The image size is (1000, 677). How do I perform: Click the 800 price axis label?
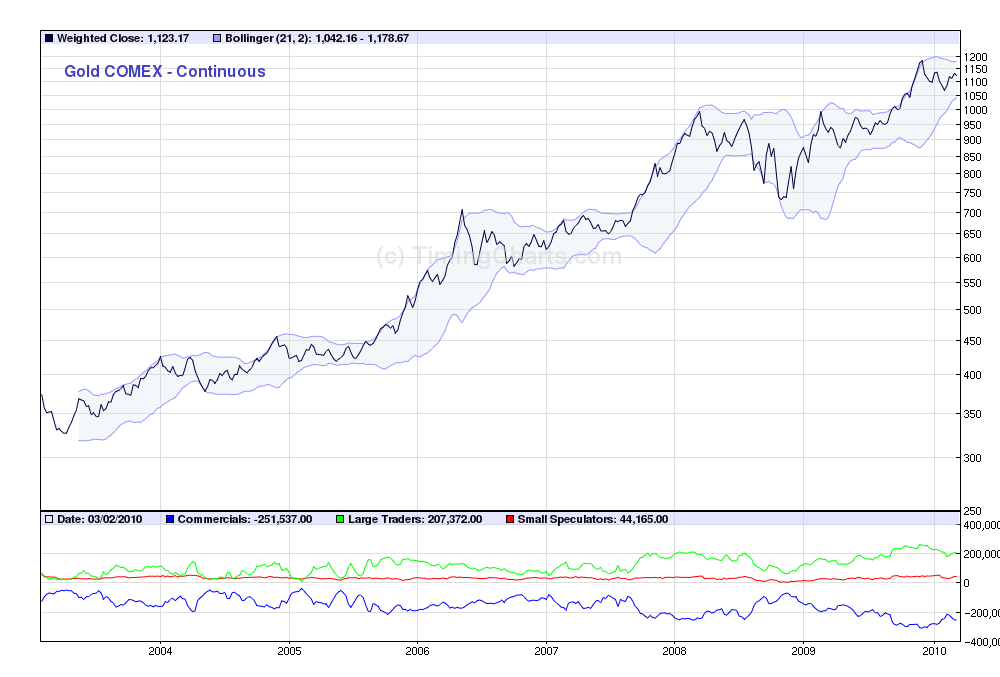(973, 175)
